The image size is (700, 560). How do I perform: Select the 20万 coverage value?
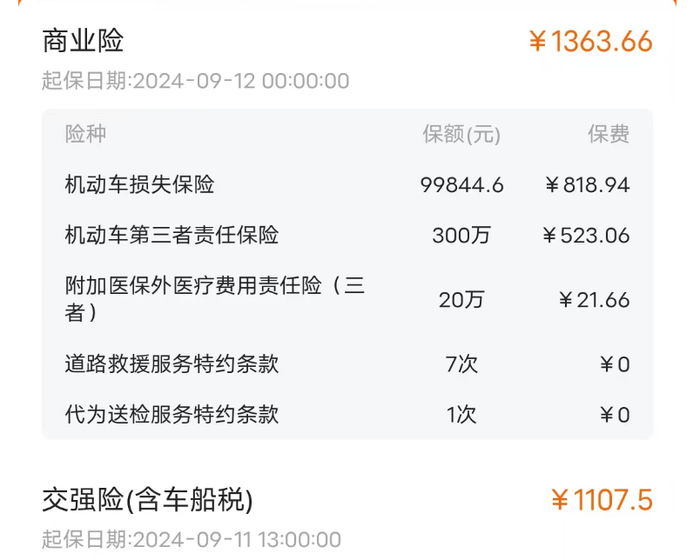pyautogui.click(x=461, y=299)
